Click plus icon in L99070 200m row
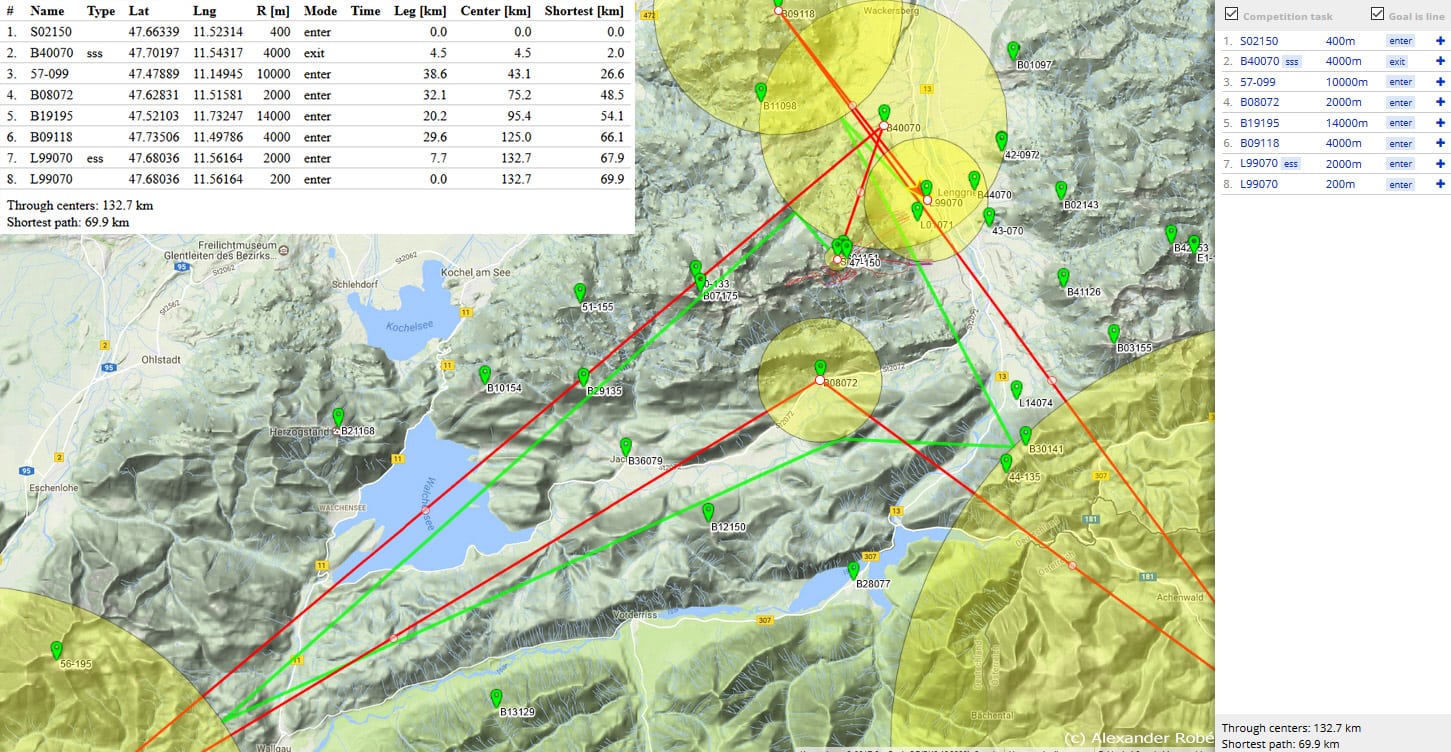Image resolution: width=1451 pixels, height=752 pixels. click(x=1440, y=184)
